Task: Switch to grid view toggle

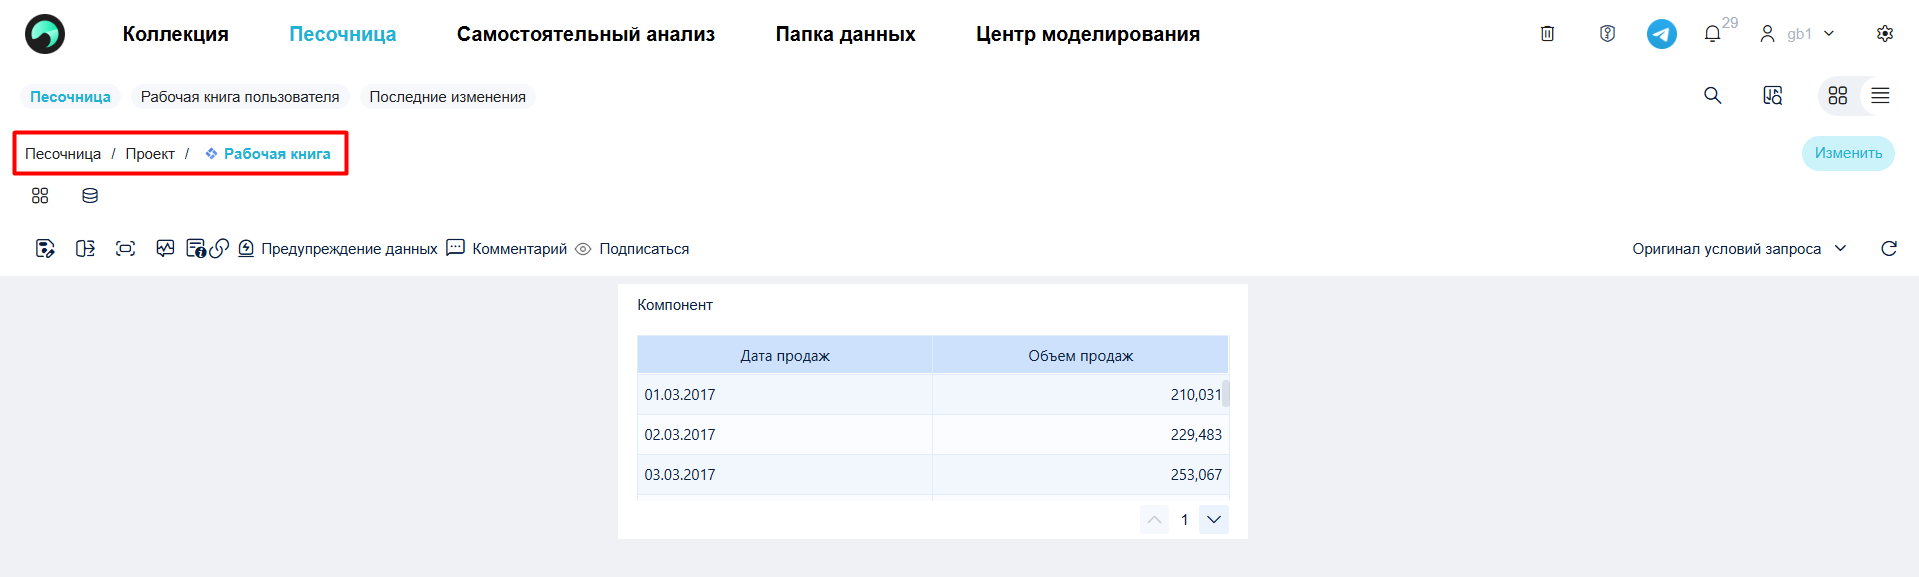Action: coord(1838,96)
